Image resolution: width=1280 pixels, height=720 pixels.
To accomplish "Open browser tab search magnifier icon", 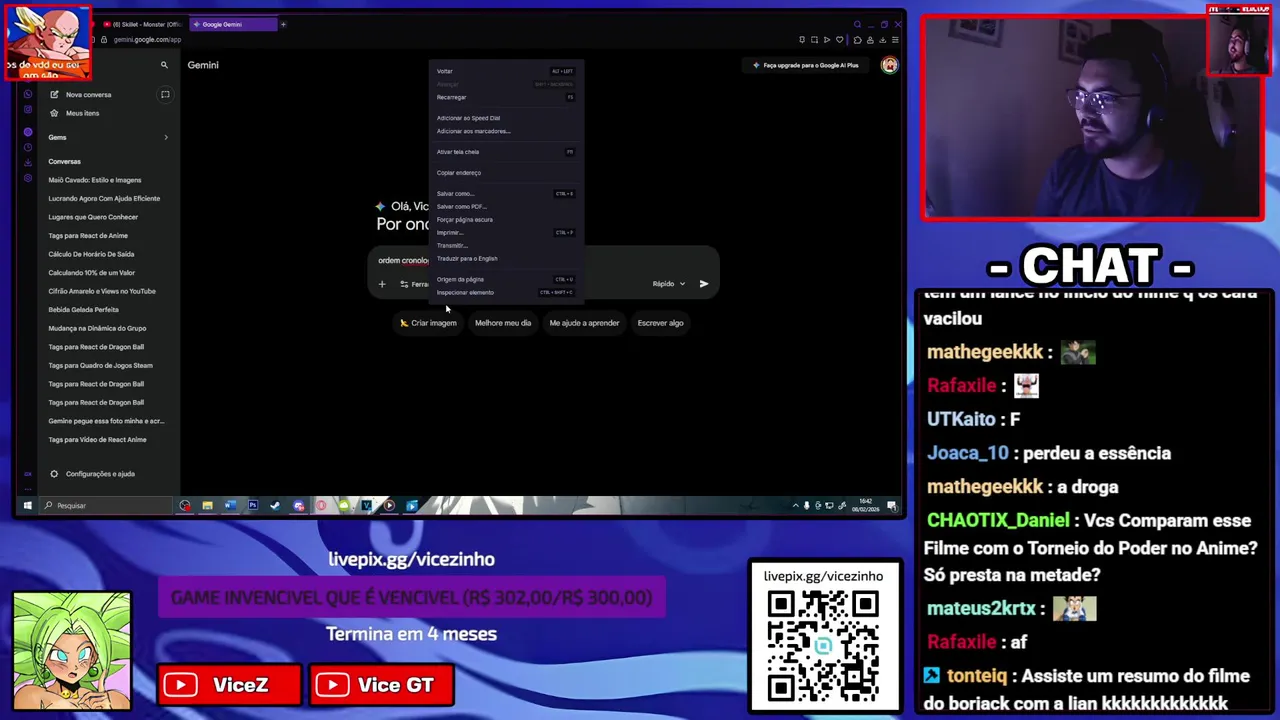I will pyautogui.click(x=857, y=24).
